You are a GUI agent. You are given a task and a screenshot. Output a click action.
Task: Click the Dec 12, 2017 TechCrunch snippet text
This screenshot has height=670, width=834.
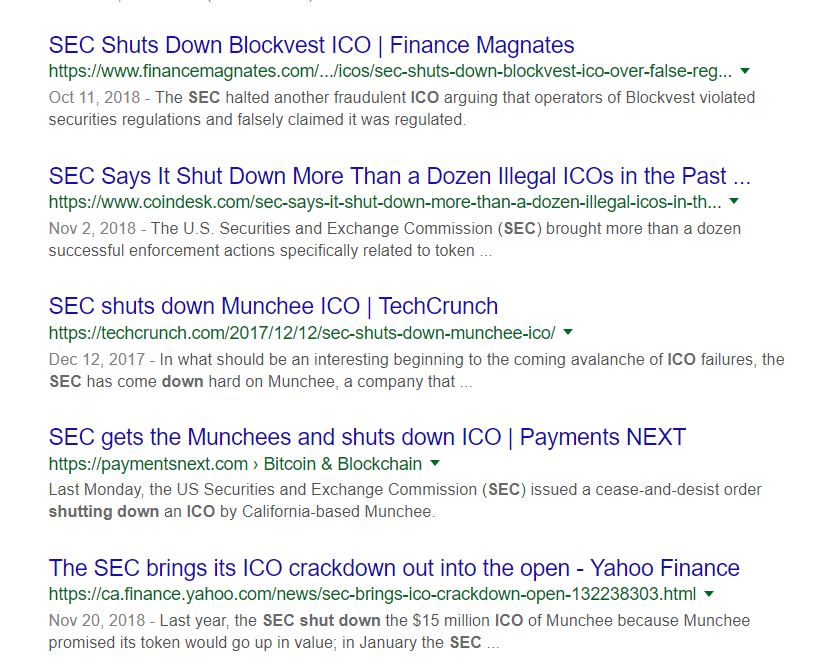(415, 370)
